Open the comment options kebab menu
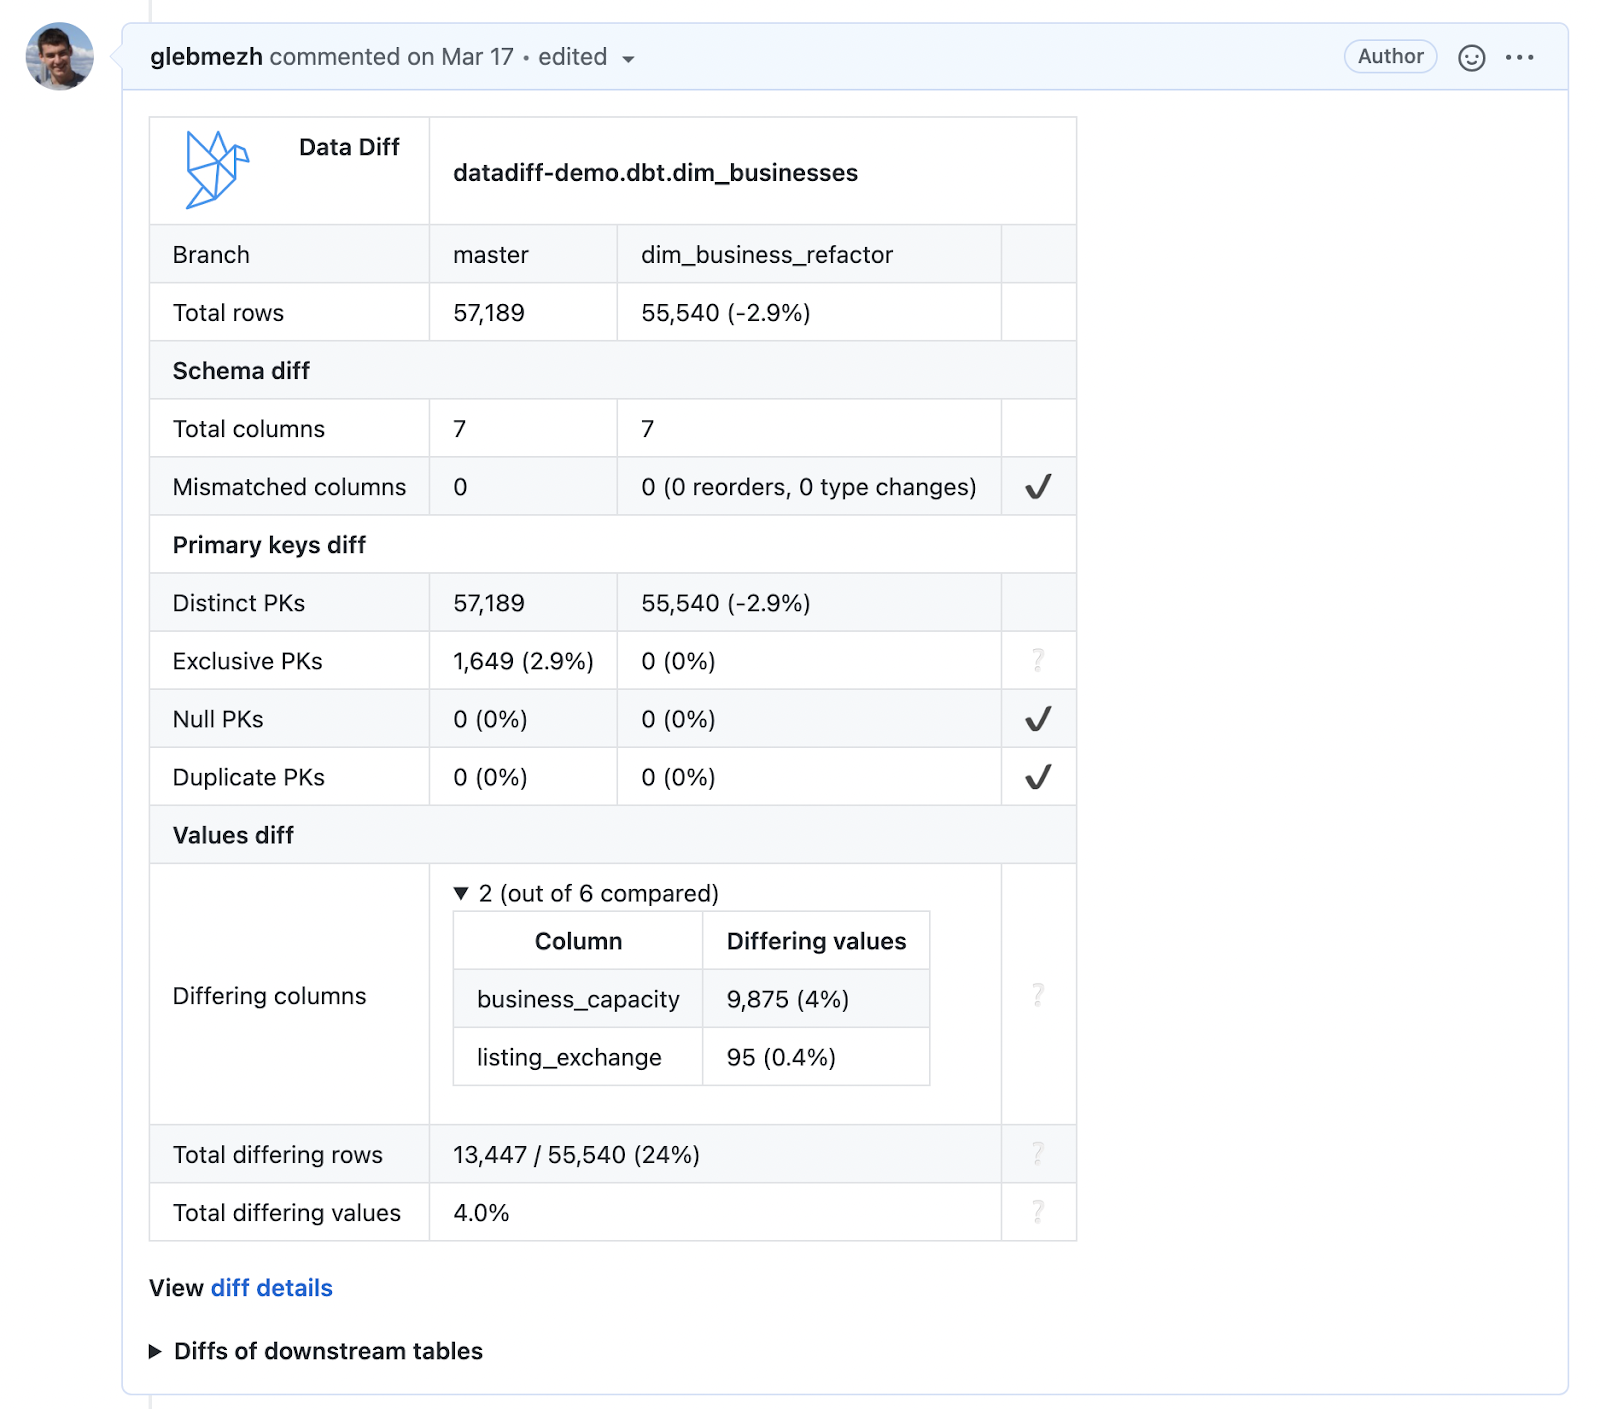Screen dimensions: 1600x1409 (x=1519, y=57)
